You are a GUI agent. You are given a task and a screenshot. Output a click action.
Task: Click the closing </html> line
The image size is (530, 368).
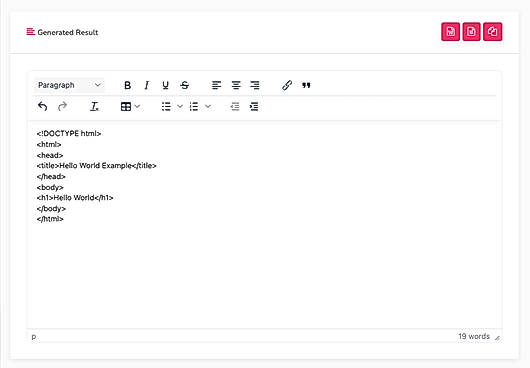pos(50,219)
